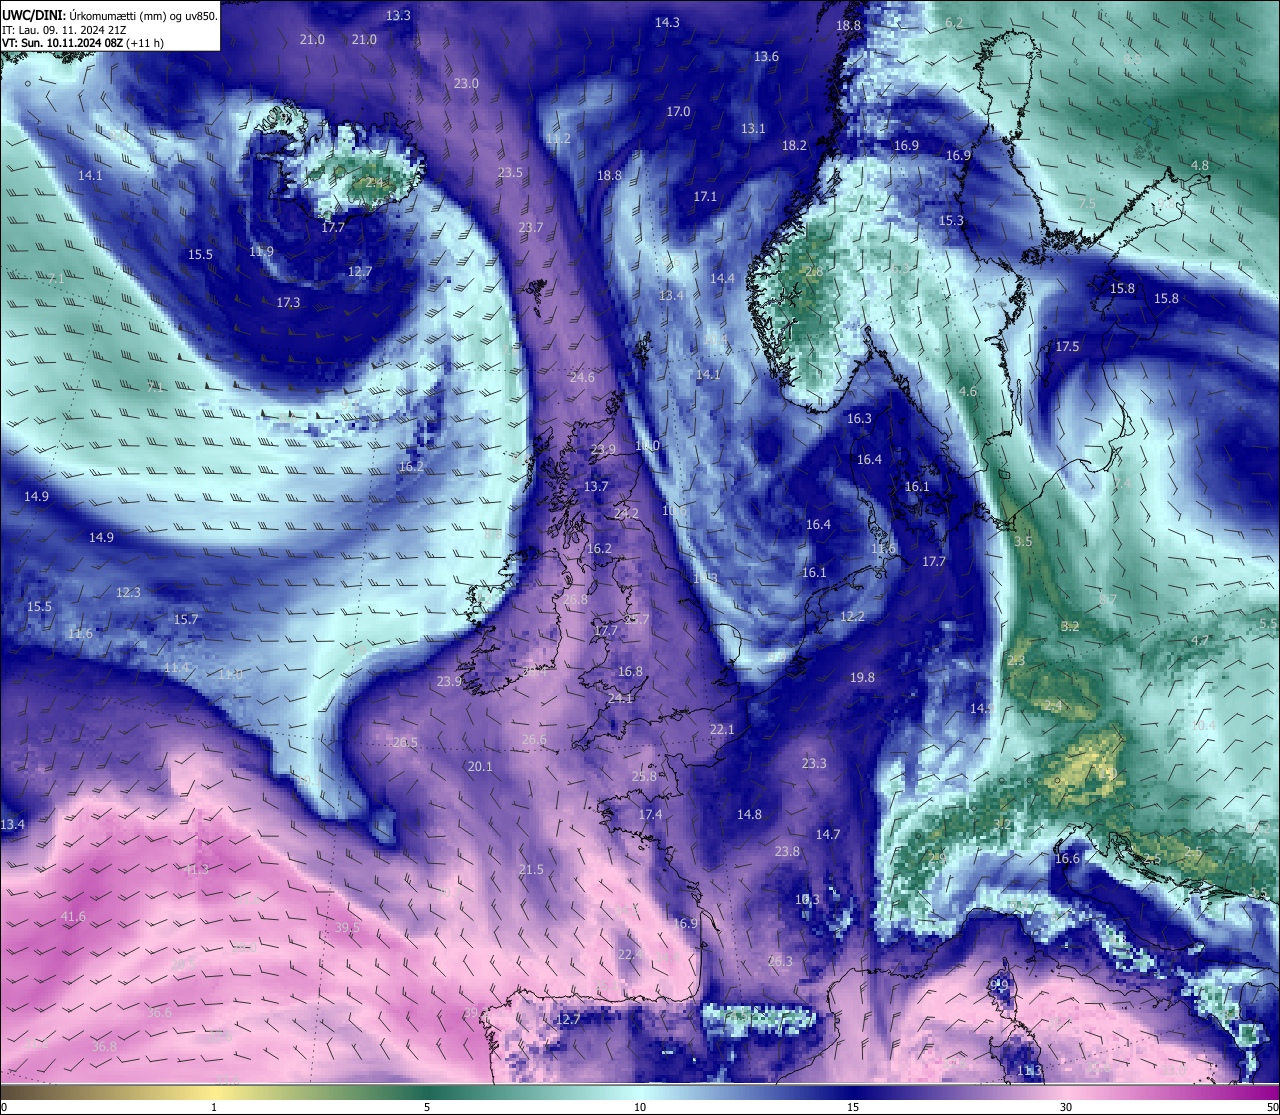Click the map value 17.5
Screen dimensions: 1280x1115
pyautogui.click(x=1067, y=347)
